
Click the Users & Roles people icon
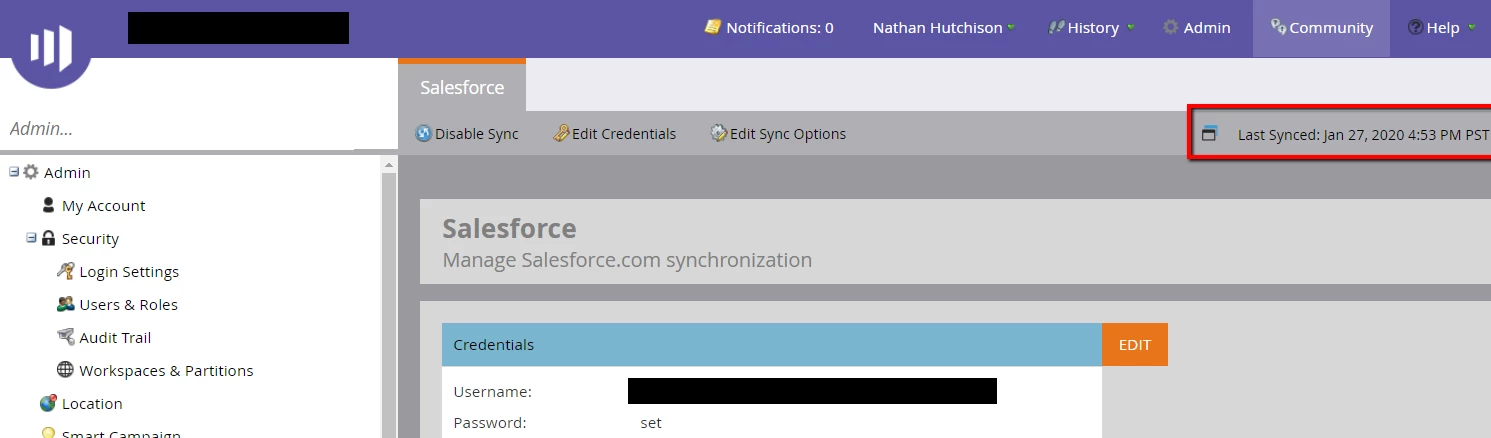65,304
